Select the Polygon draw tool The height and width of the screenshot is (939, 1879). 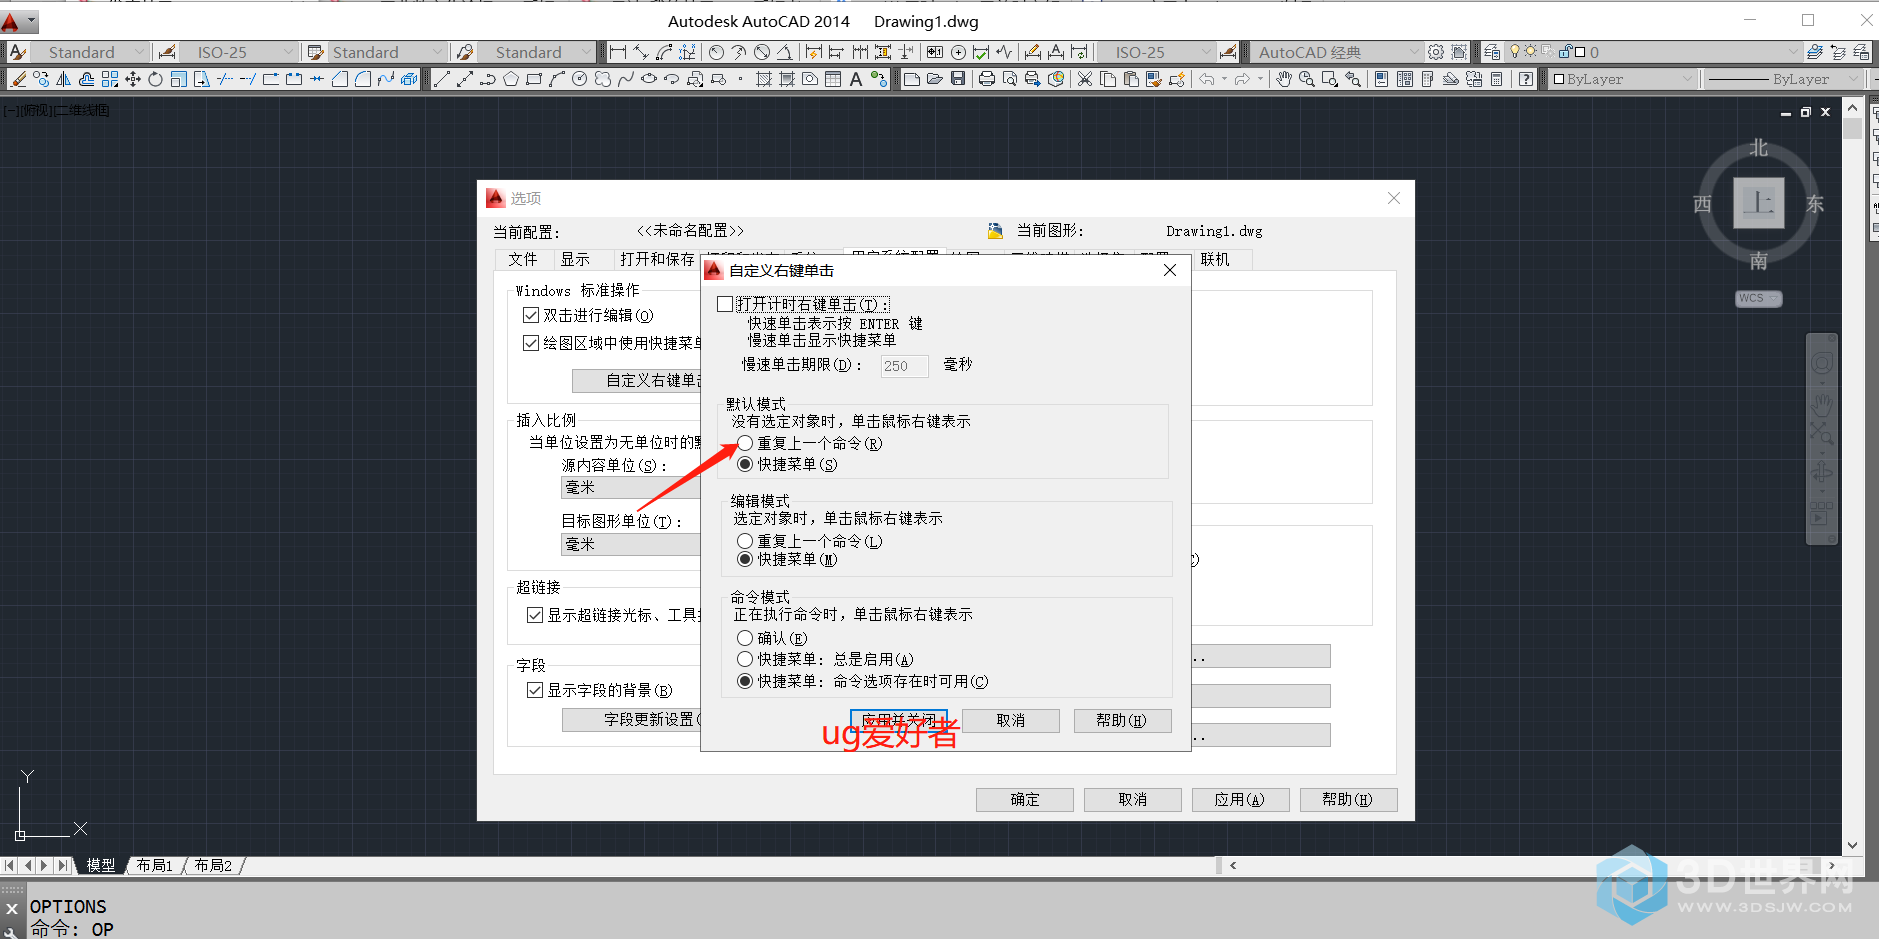pos(511,79)
